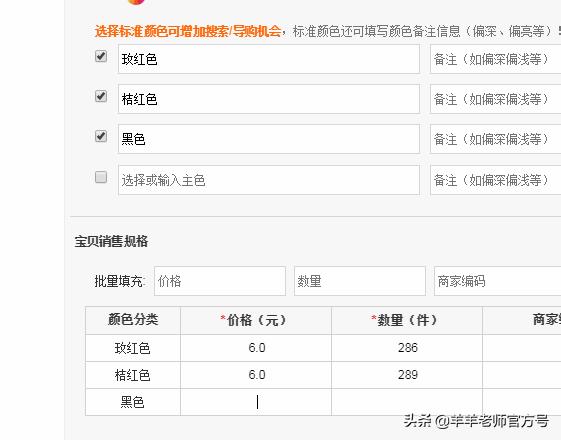Click the 玫红色 color name input field
Viewport: 561px width, 440px height.
(269, 59)
